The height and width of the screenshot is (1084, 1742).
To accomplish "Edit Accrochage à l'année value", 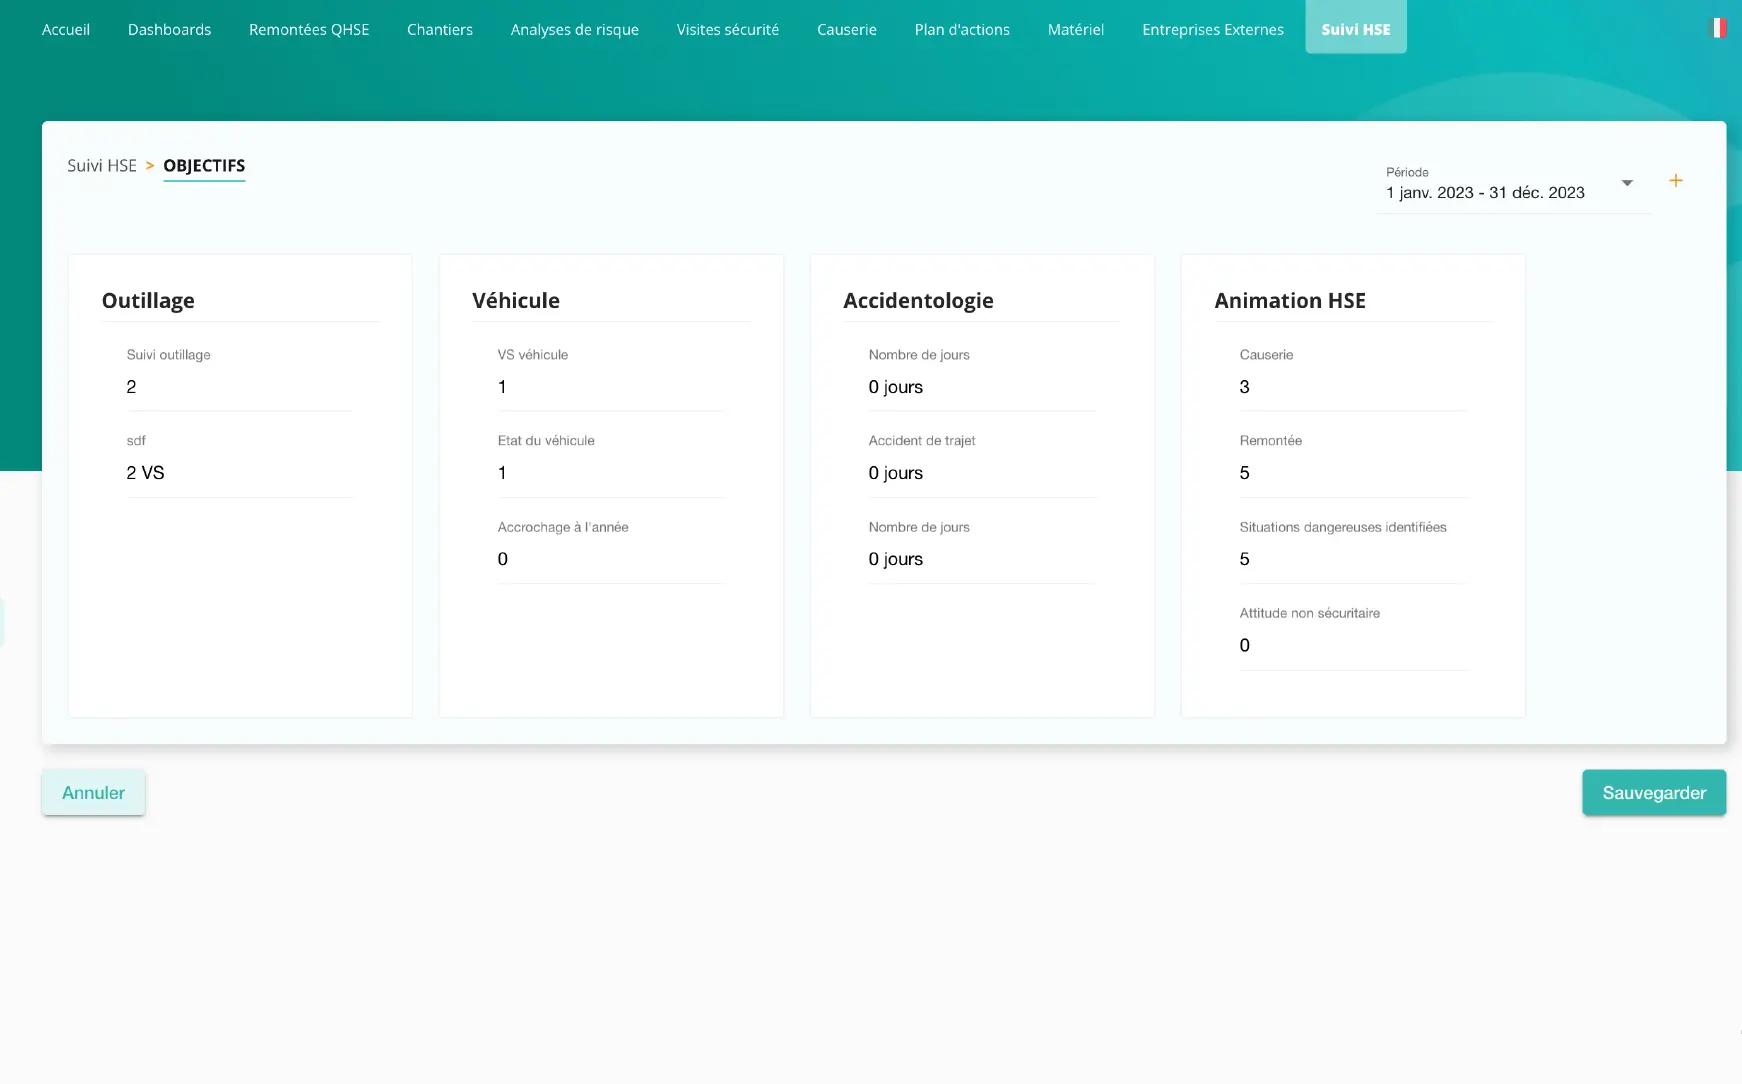I will click(610, 559).
